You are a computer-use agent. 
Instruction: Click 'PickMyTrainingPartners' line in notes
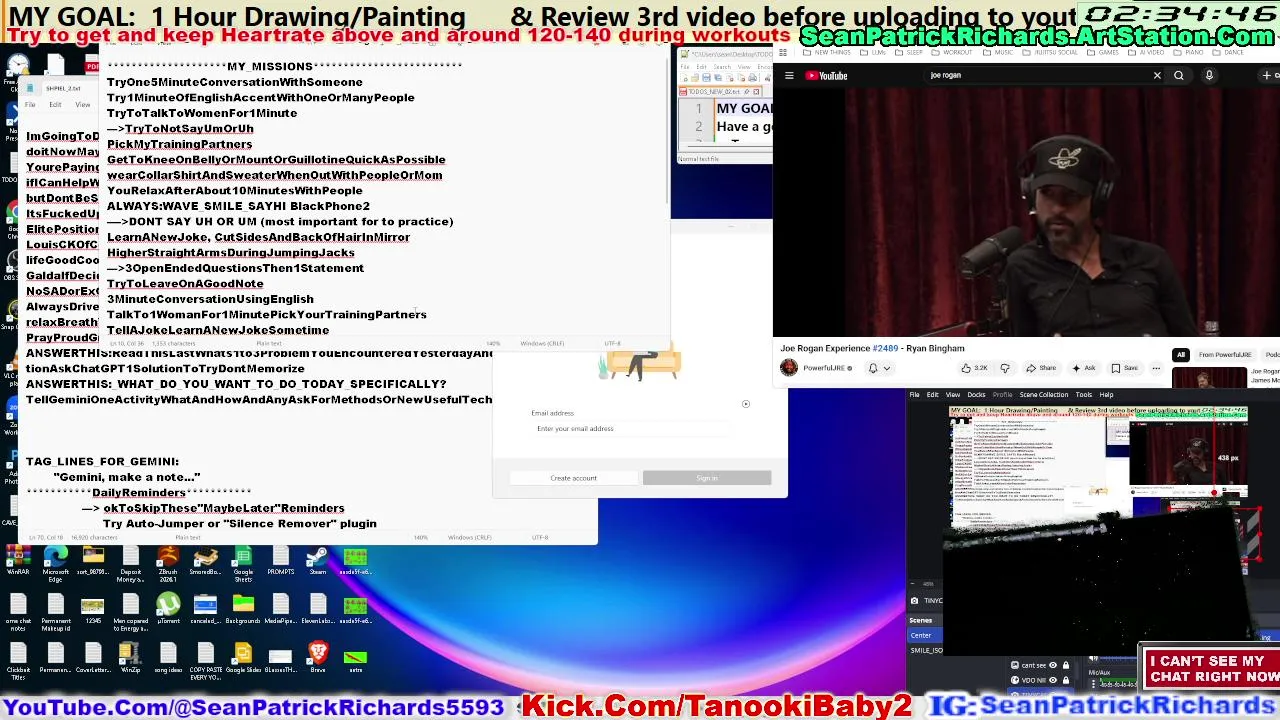point(179,144)
